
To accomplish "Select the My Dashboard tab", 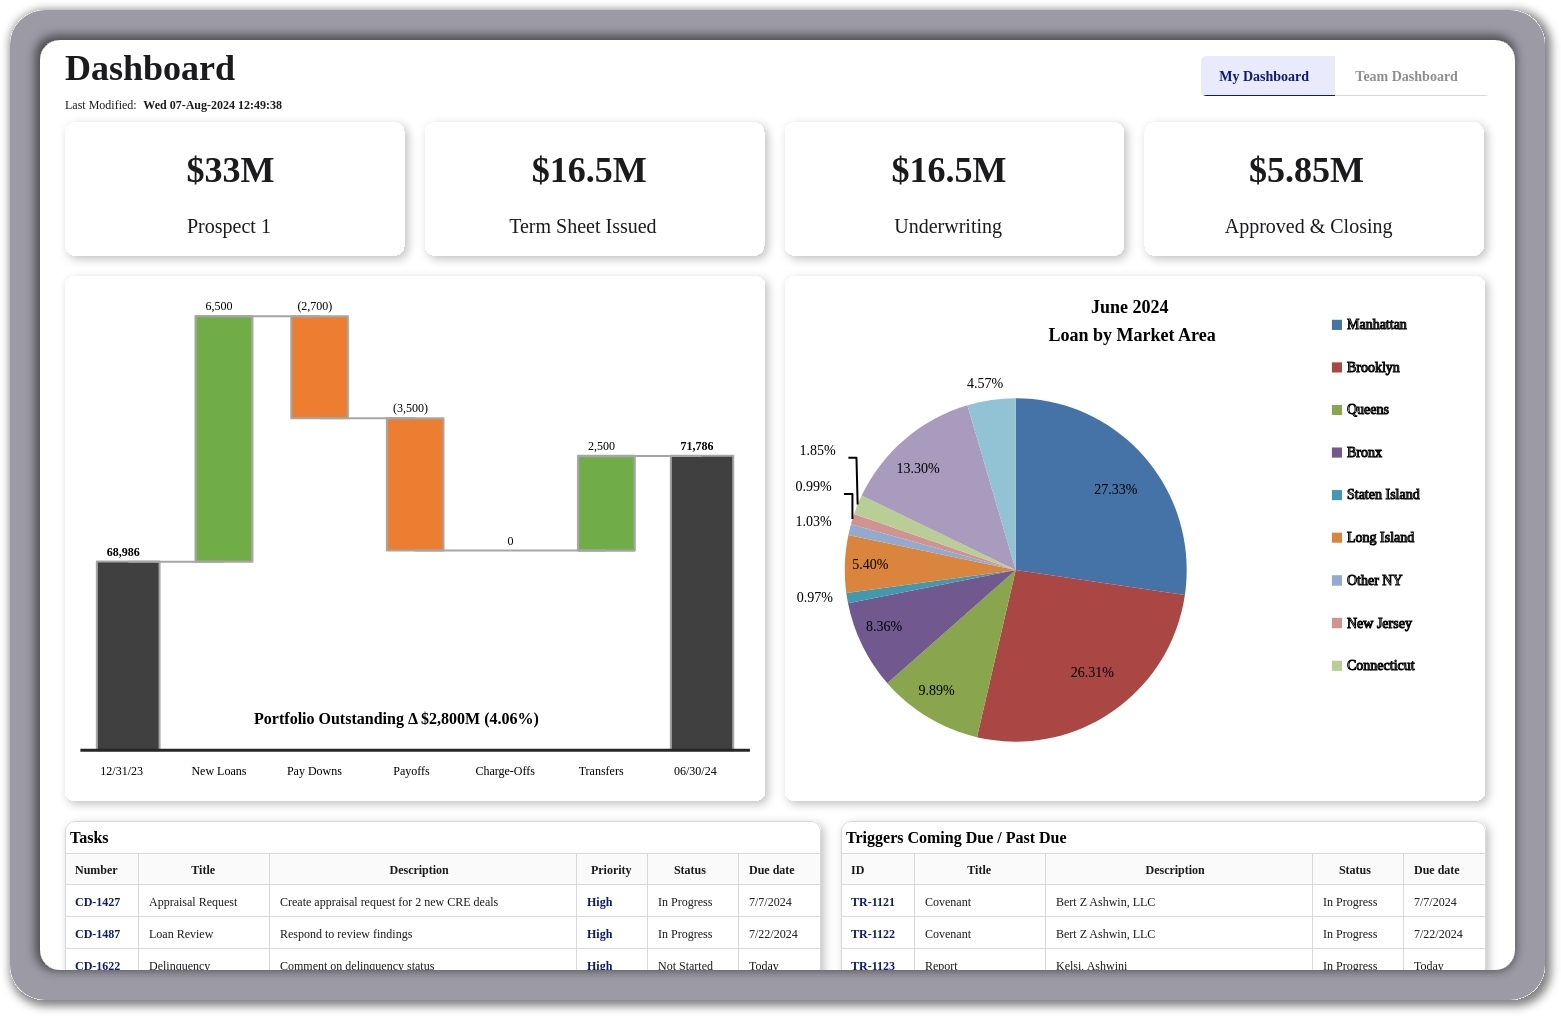I will (1264, 76).
